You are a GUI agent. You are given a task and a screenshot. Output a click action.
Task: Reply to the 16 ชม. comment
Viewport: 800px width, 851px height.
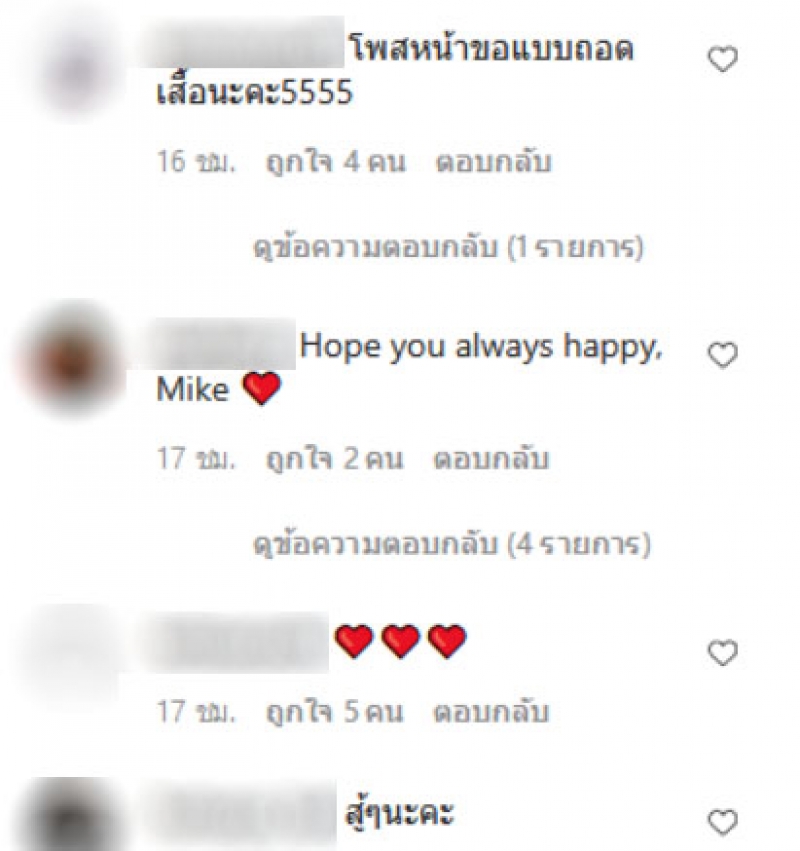pos(493,162)
